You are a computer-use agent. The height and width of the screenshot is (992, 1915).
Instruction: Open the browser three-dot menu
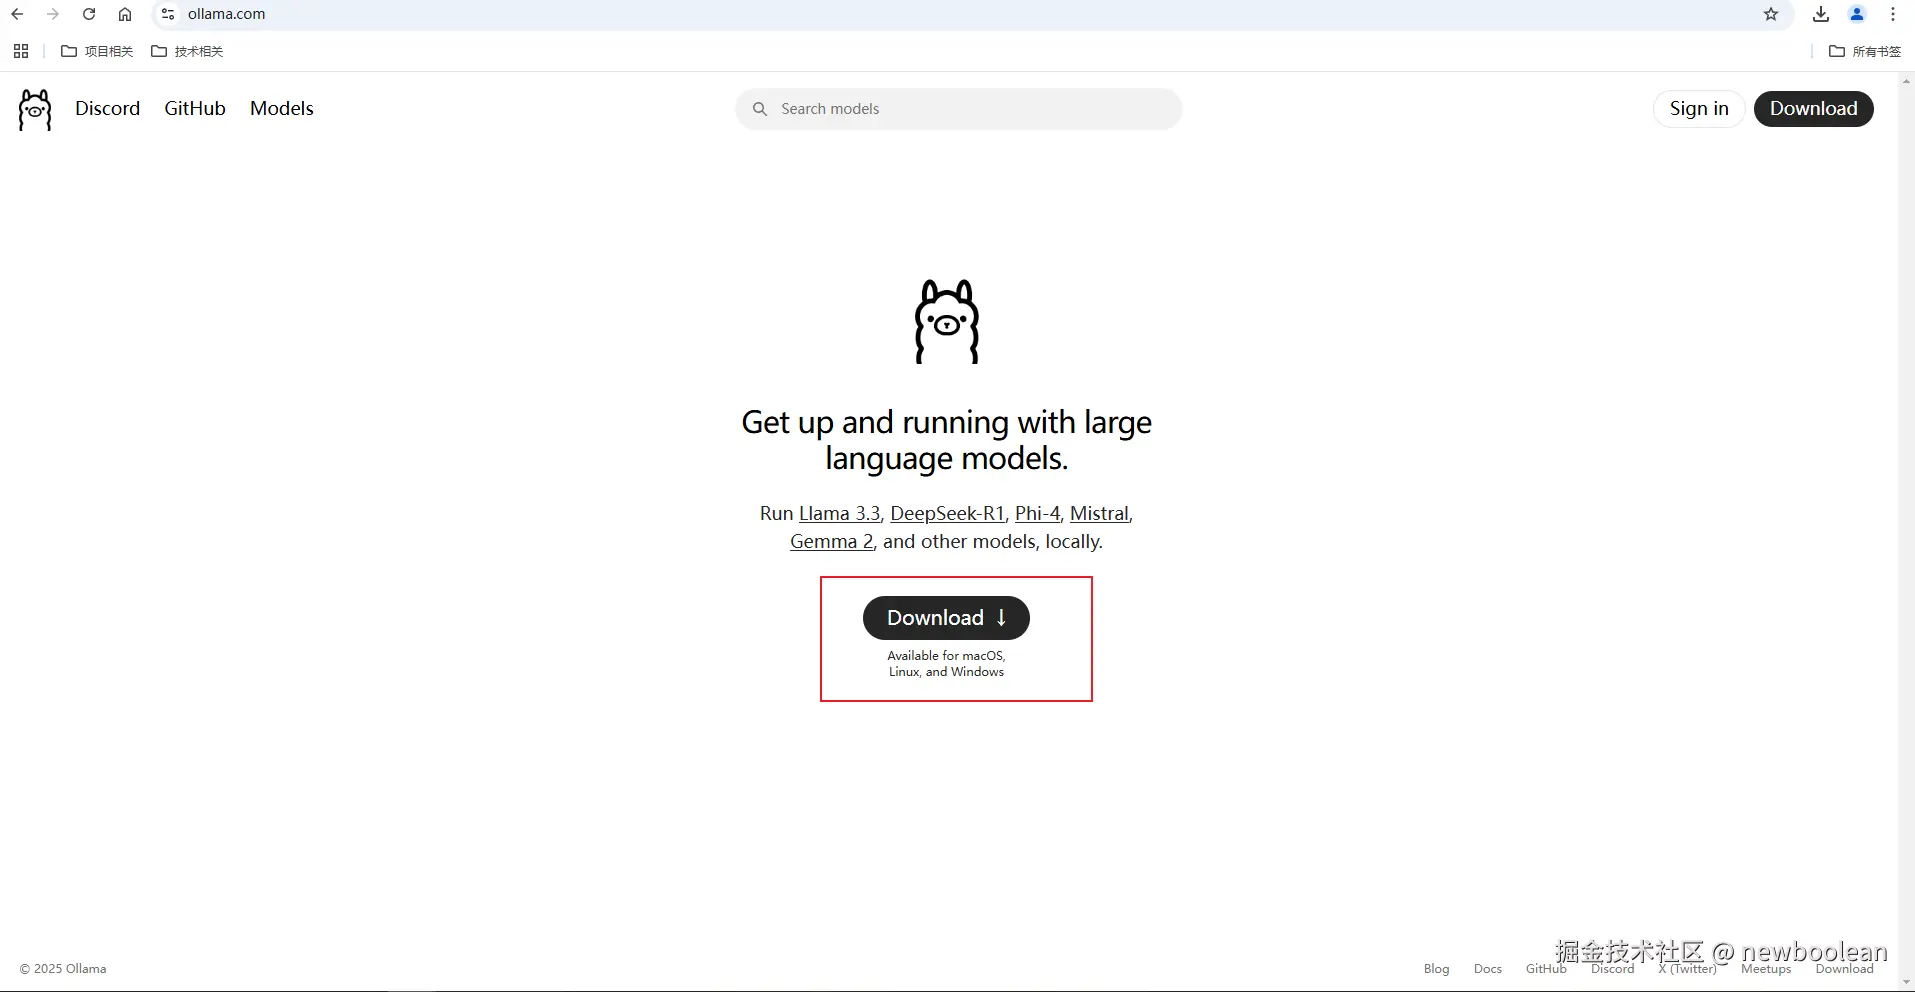(x=1893, y=14)
